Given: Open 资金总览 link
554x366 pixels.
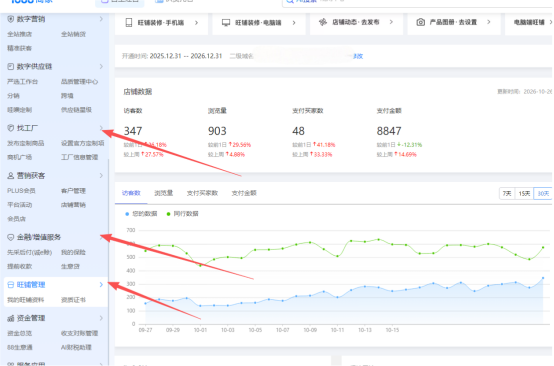Looking at the screenshot, I should click(x=19, y=333).
